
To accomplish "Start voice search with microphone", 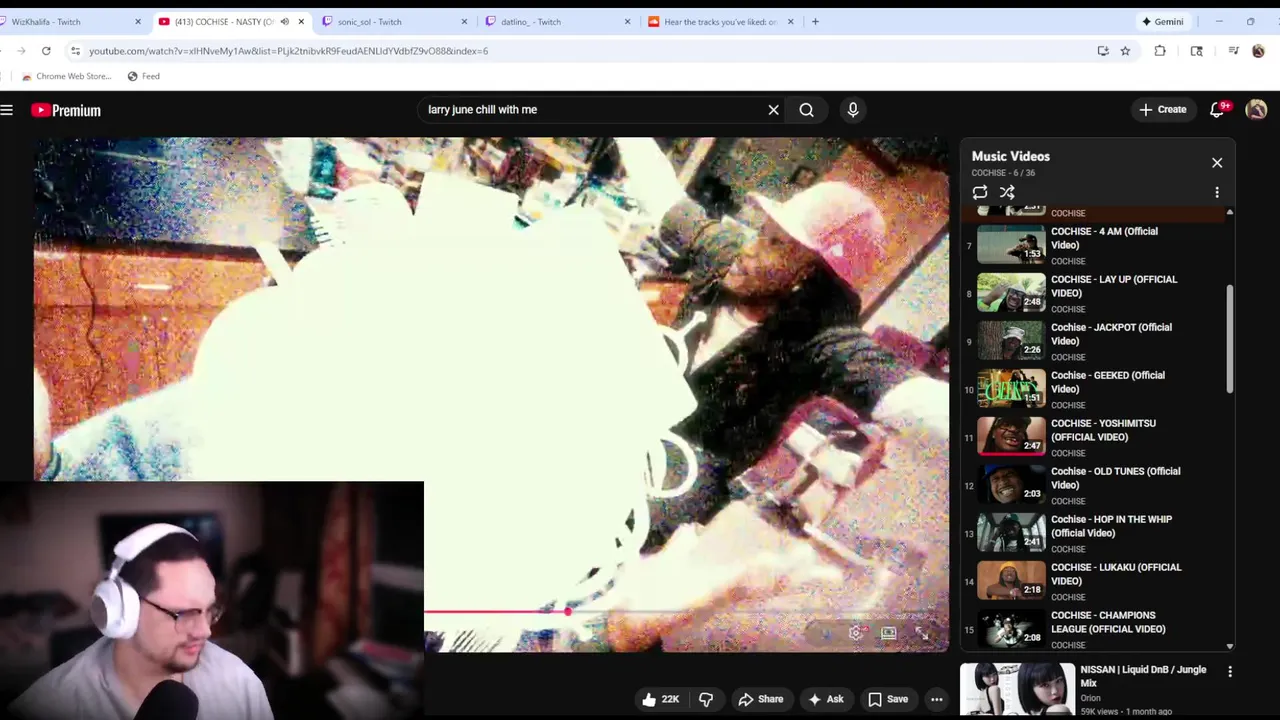I will pyautogui.click(x=853, y=110).
